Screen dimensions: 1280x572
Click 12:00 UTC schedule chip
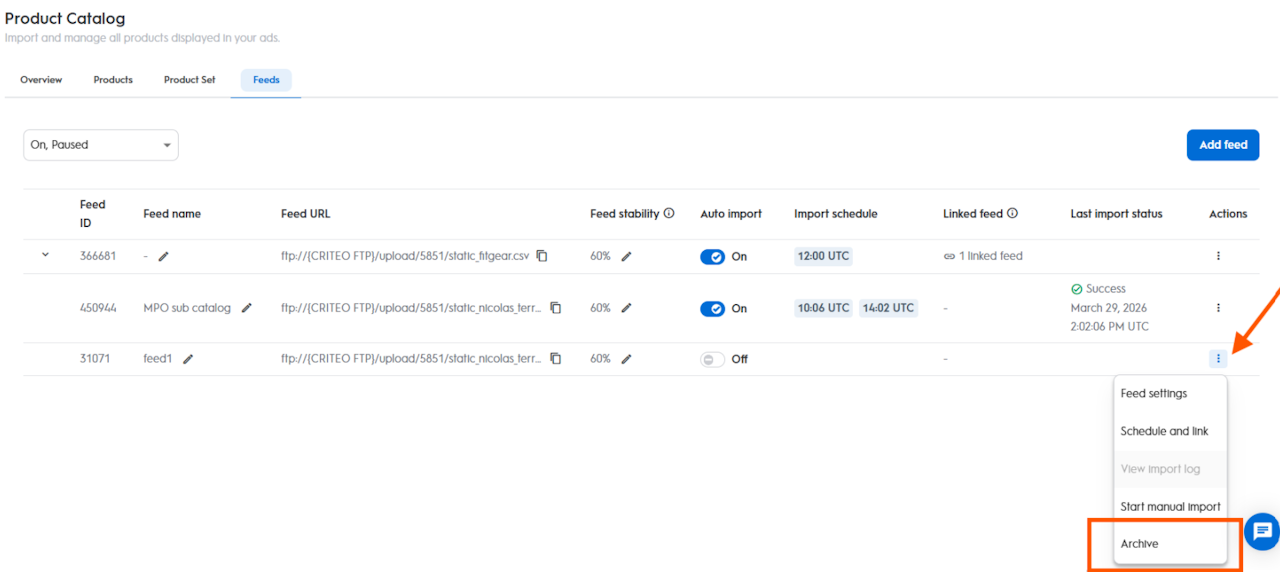click(824, 256)
